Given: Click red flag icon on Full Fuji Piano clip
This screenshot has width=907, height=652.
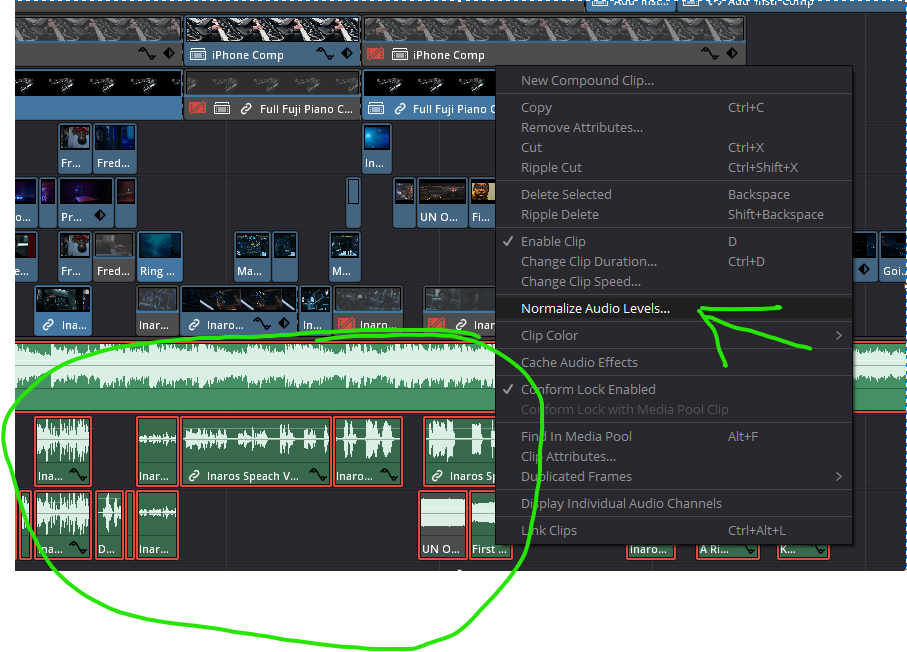Looking at the screenshot, I should (198, 108).
